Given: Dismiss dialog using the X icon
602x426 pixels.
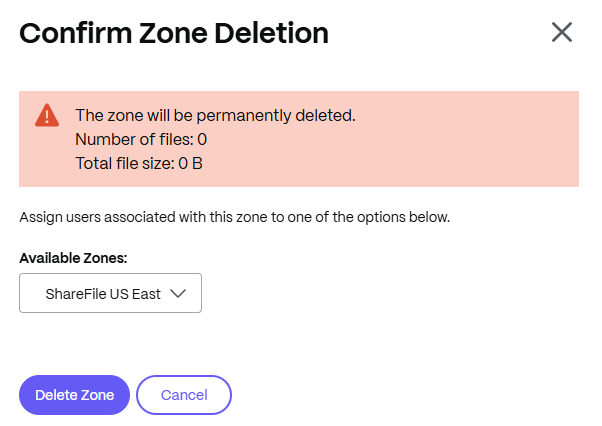Looking at the screenshot, I should point(562,32).
